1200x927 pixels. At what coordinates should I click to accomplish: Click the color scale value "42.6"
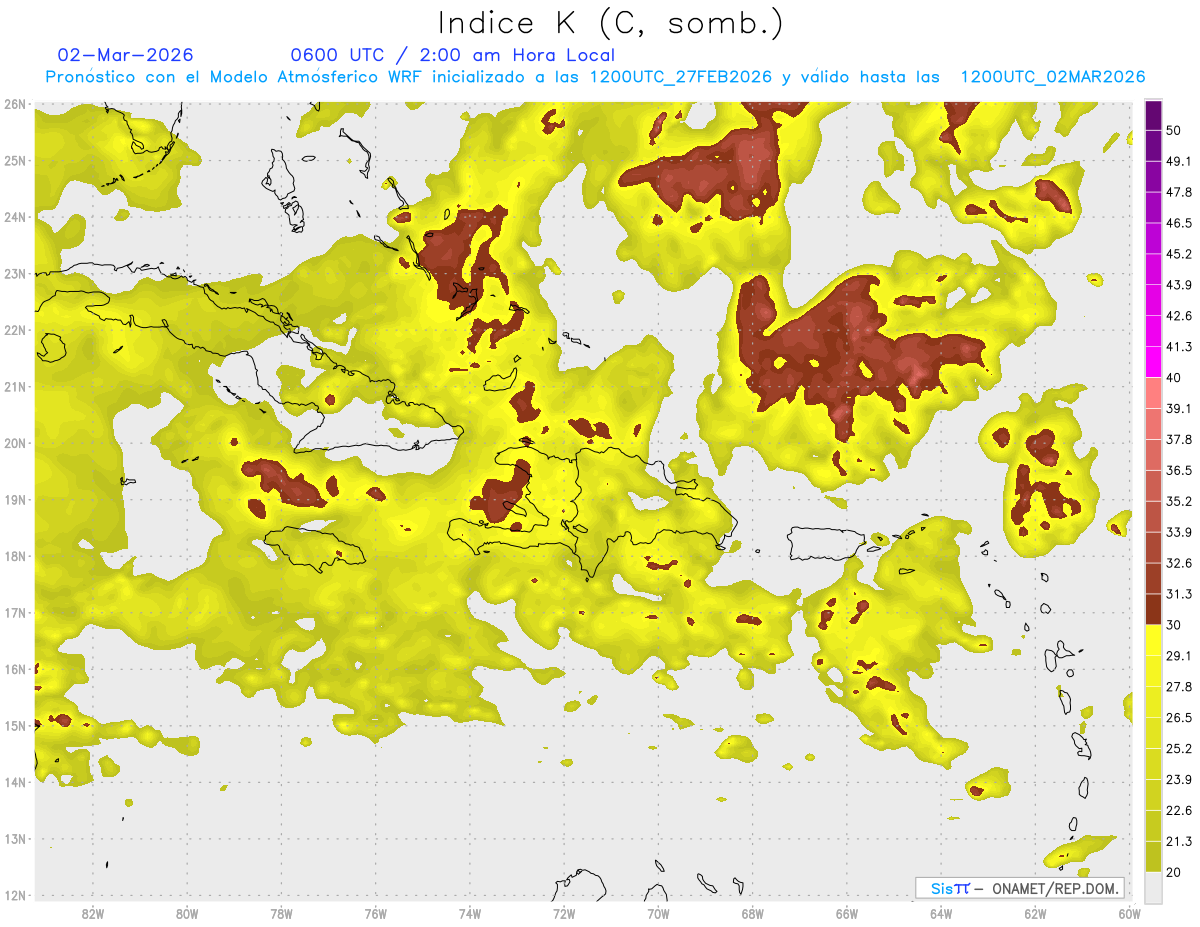[1179, 316]
